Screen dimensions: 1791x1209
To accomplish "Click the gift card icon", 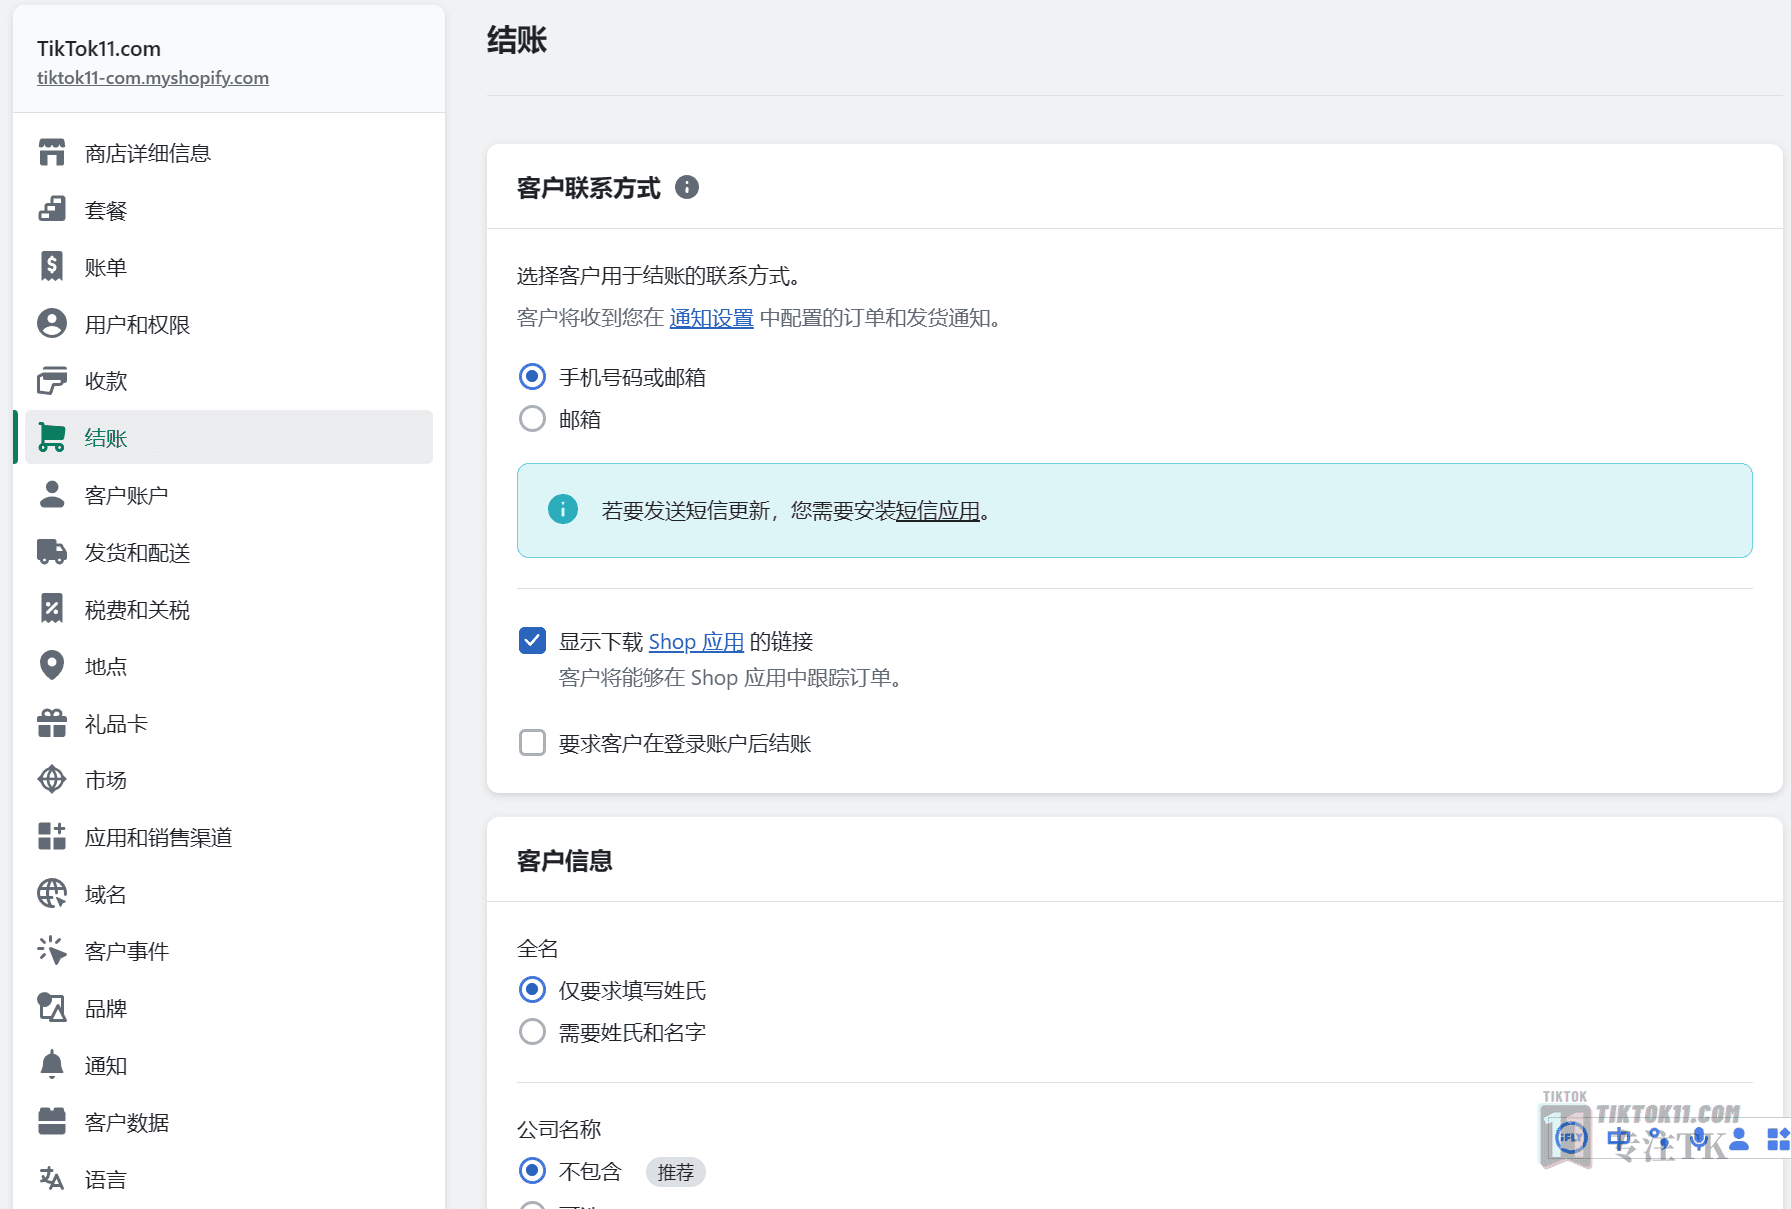I will tap(52, 723).
